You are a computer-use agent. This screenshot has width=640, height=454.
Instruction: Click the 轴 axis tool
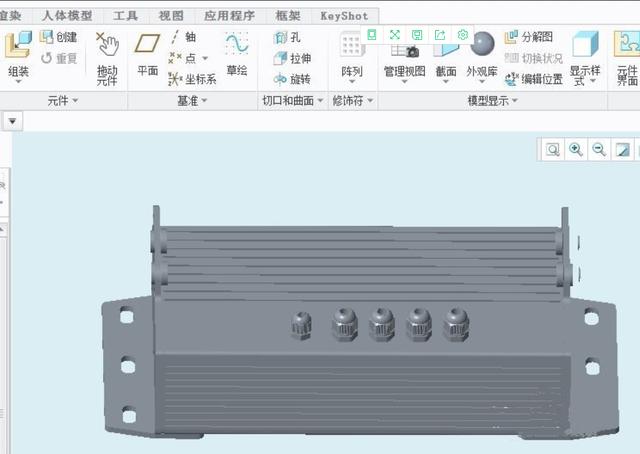pyautogui.click(x=182, y=37)
